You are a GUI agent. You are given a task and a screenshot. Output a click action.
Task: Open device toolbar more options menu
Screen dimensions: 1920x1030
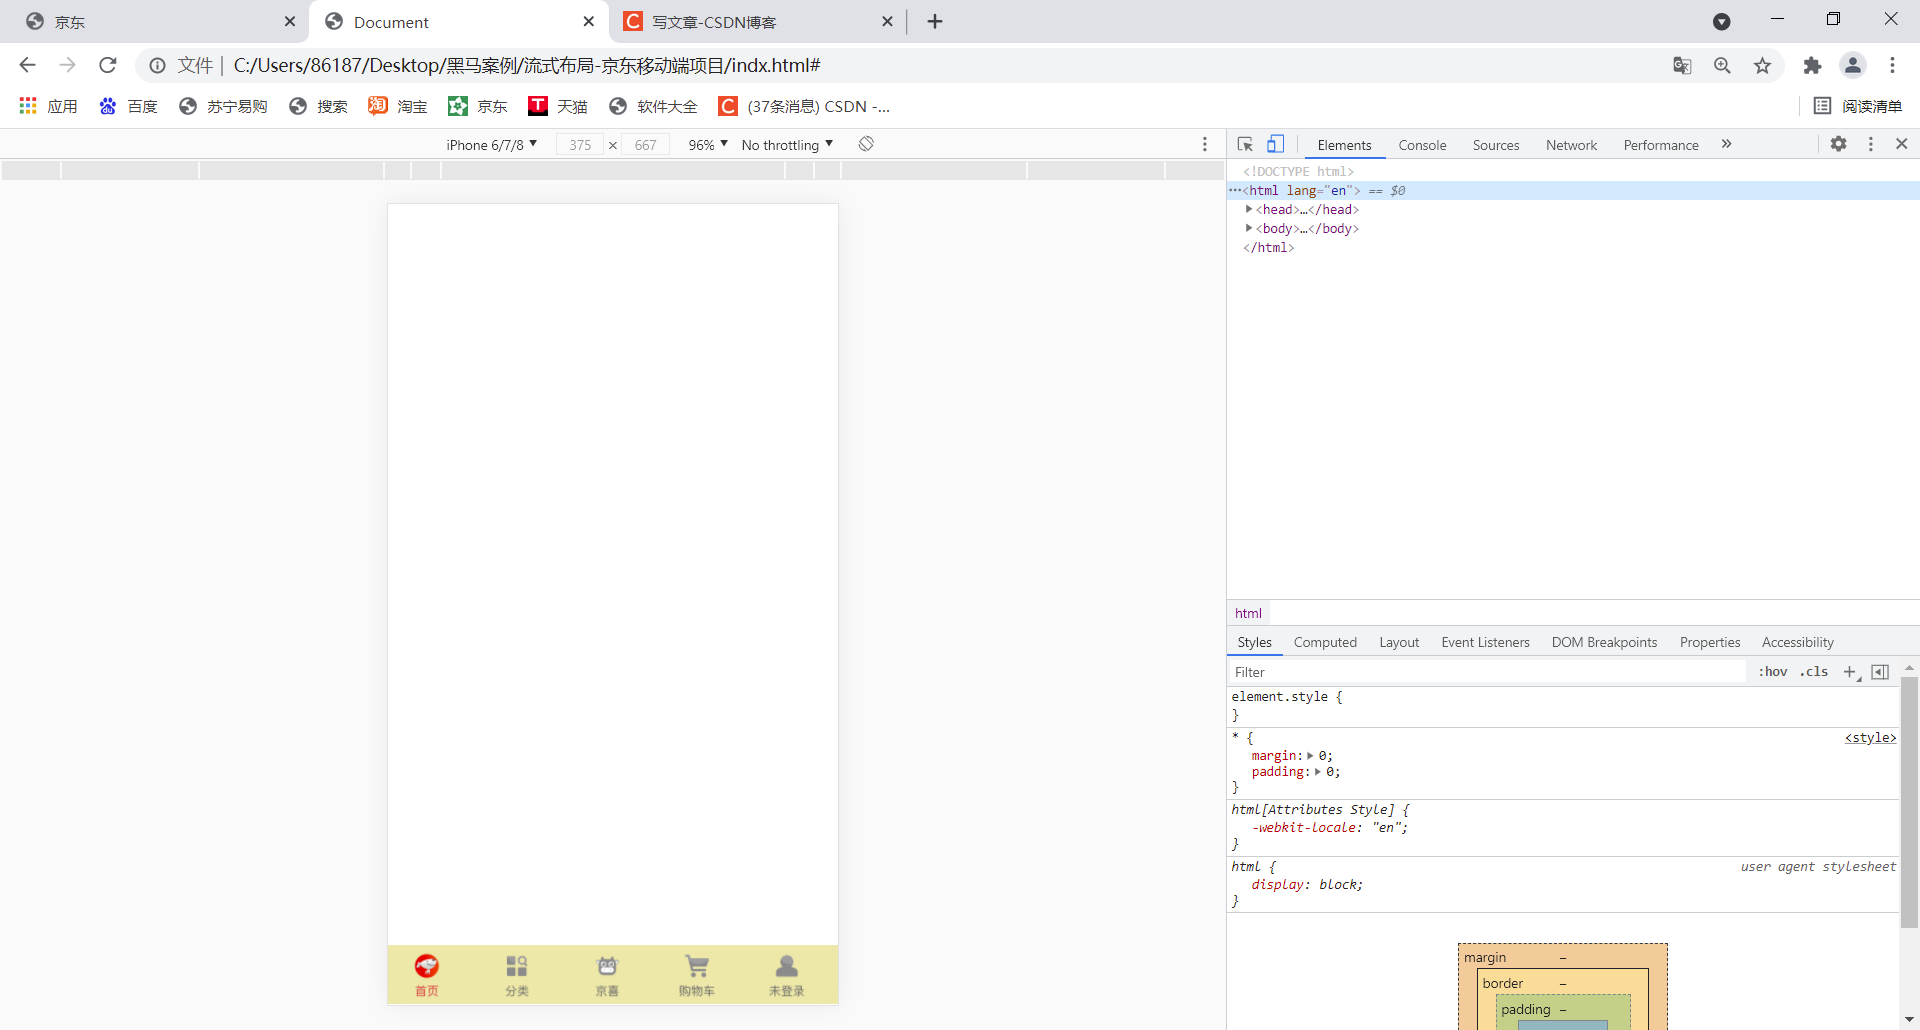coord(1205,144)
